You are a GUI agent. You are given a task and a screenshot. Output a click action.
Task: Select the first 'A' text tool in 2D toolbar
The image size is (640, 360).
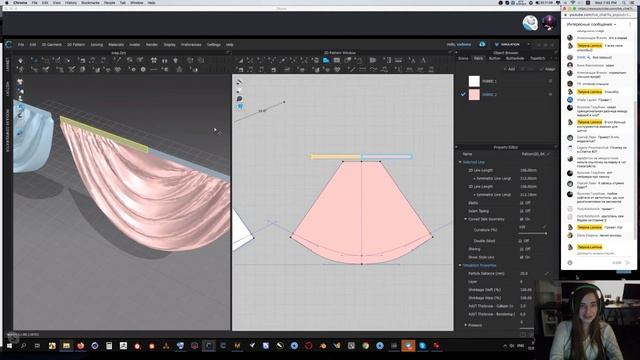pyautogui.click(x=413, y=60)
